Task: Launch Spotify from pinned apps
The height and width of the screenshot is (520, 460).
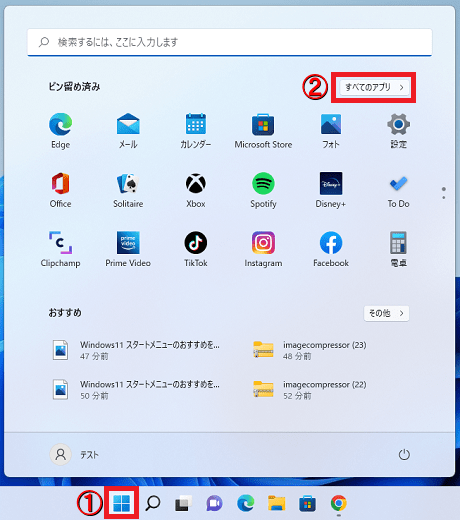Action: (263, 190)
